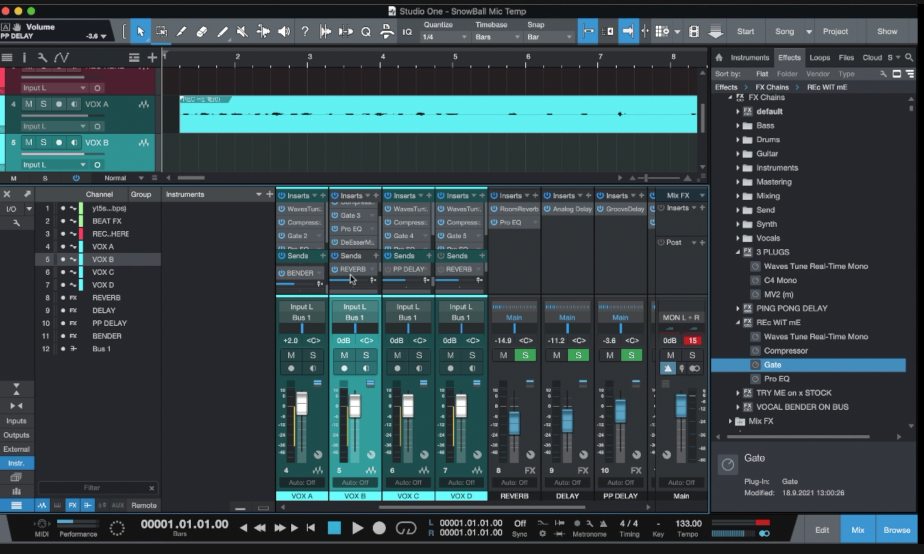Click the wrench options icon above tracks
This screenshot has height=554, width=924.
(x=42, y=57)
